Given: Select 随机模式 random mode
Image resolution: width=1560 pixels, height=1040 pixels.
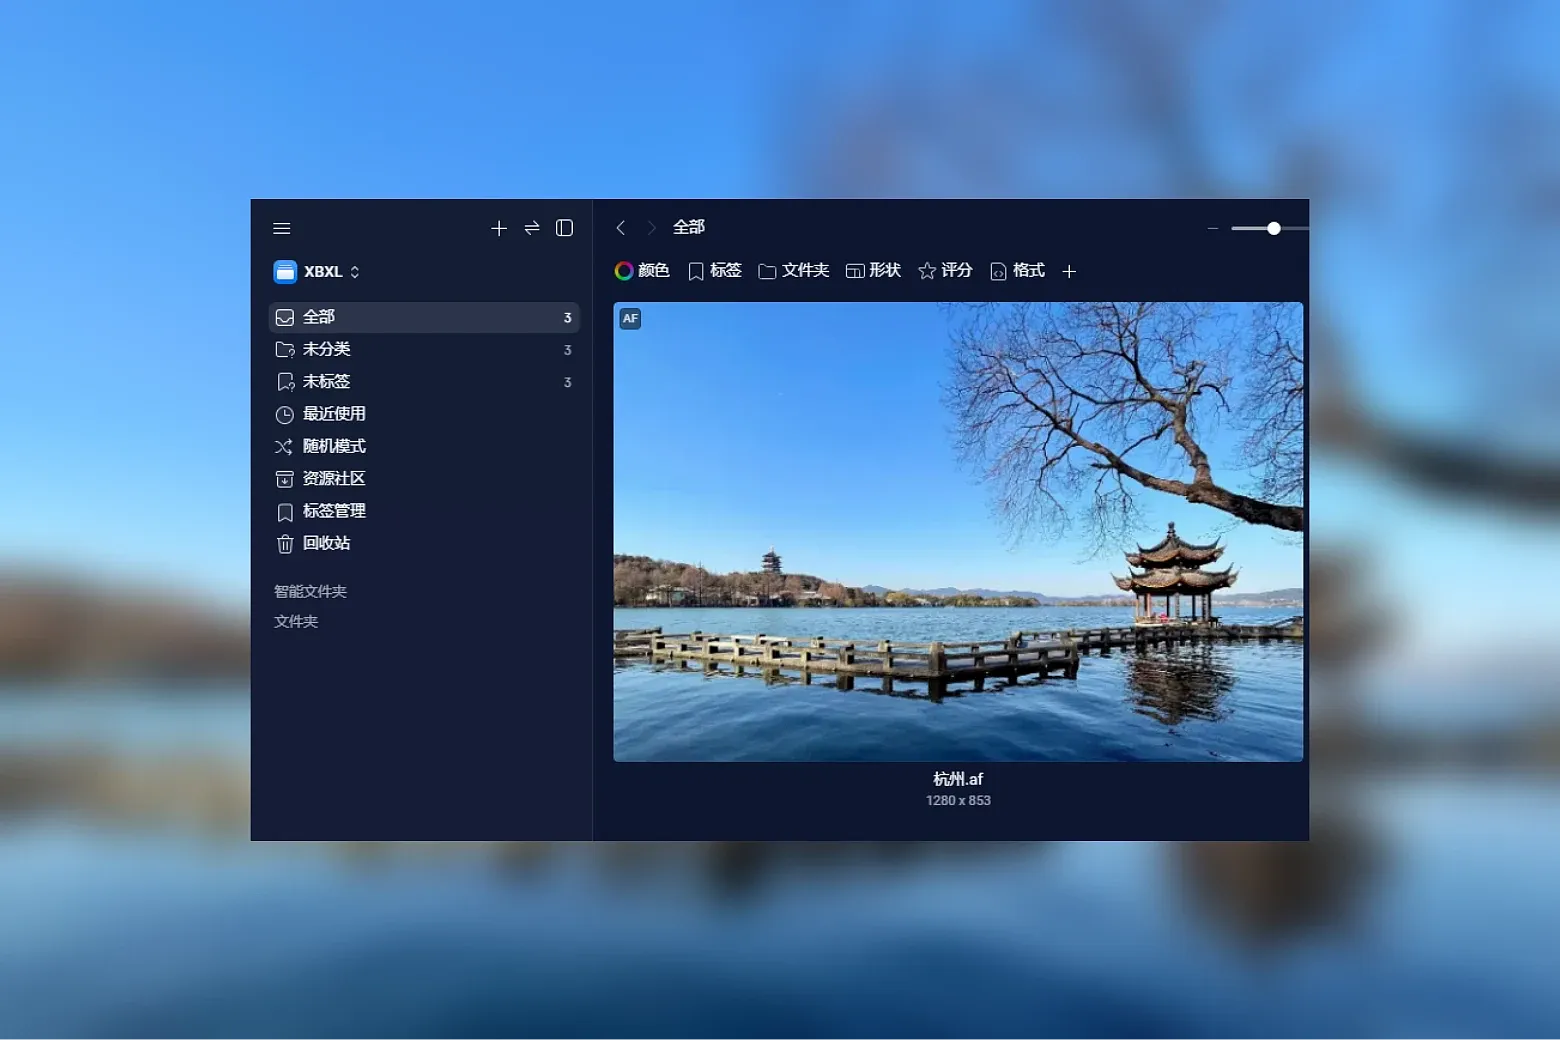Looking at the screenshot, I should [x=334, y=446].
